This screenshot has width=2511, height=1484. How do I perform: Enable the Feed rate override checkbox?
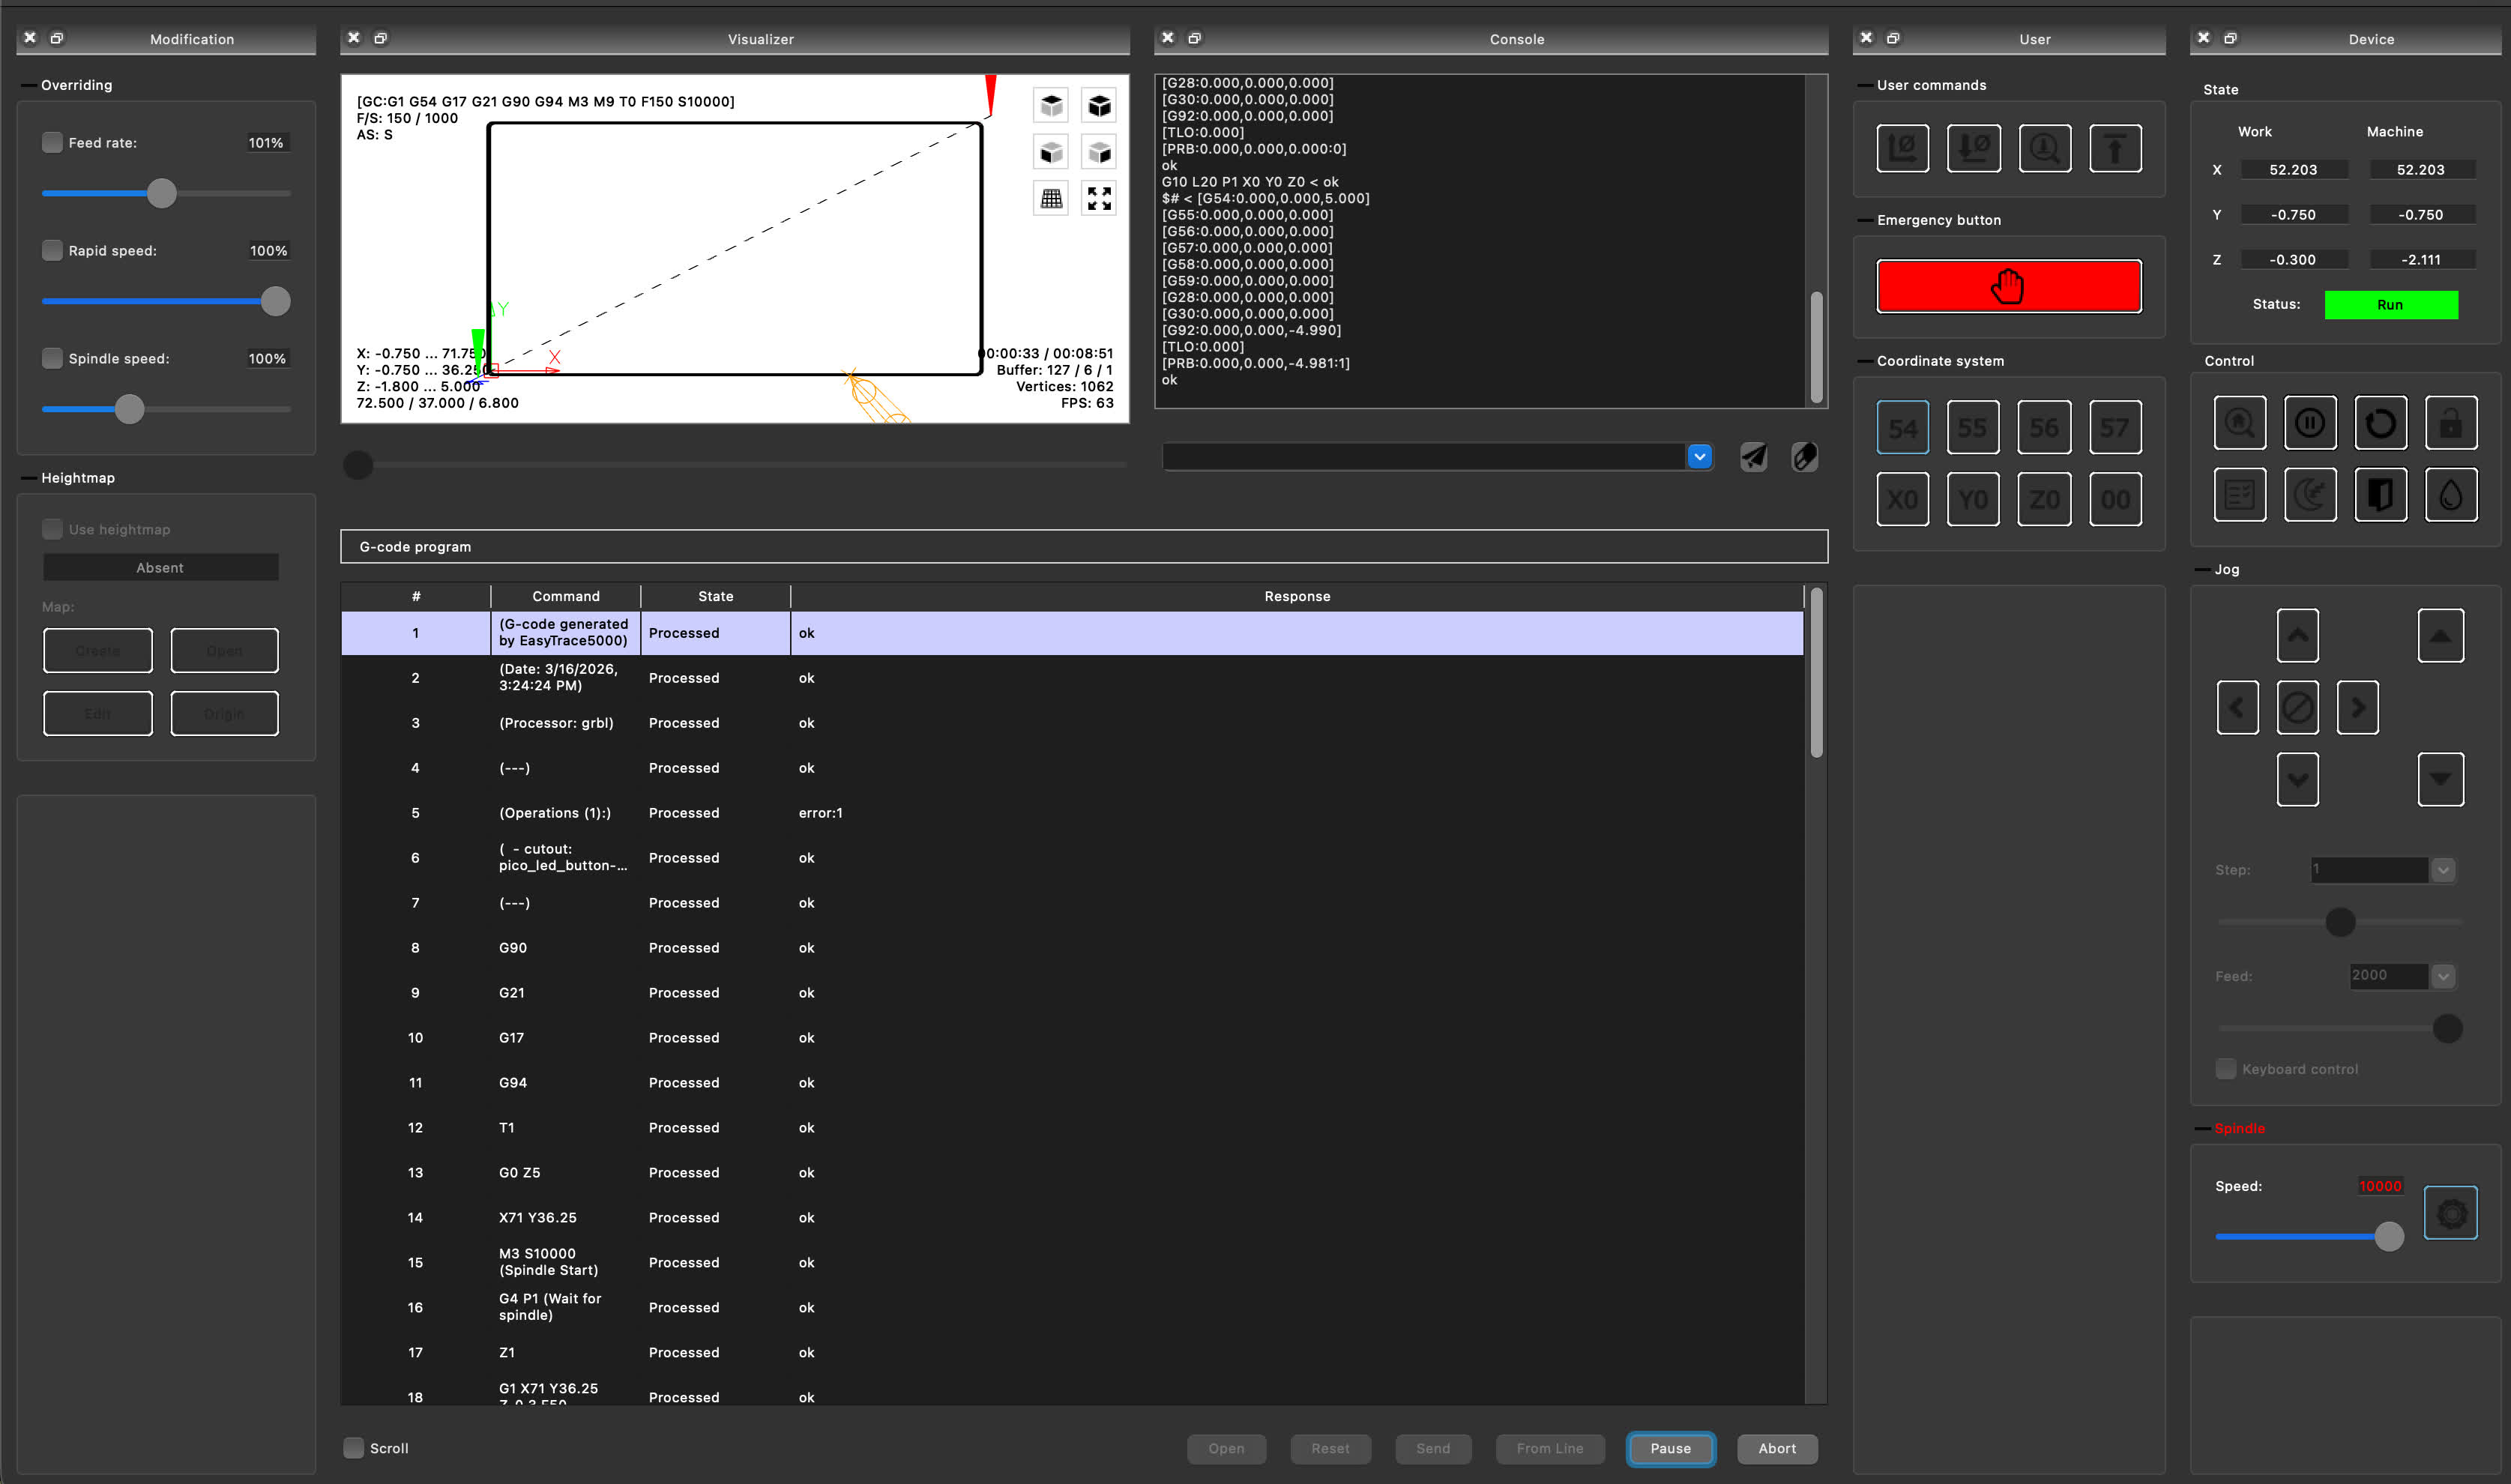(x=52, y=142)
